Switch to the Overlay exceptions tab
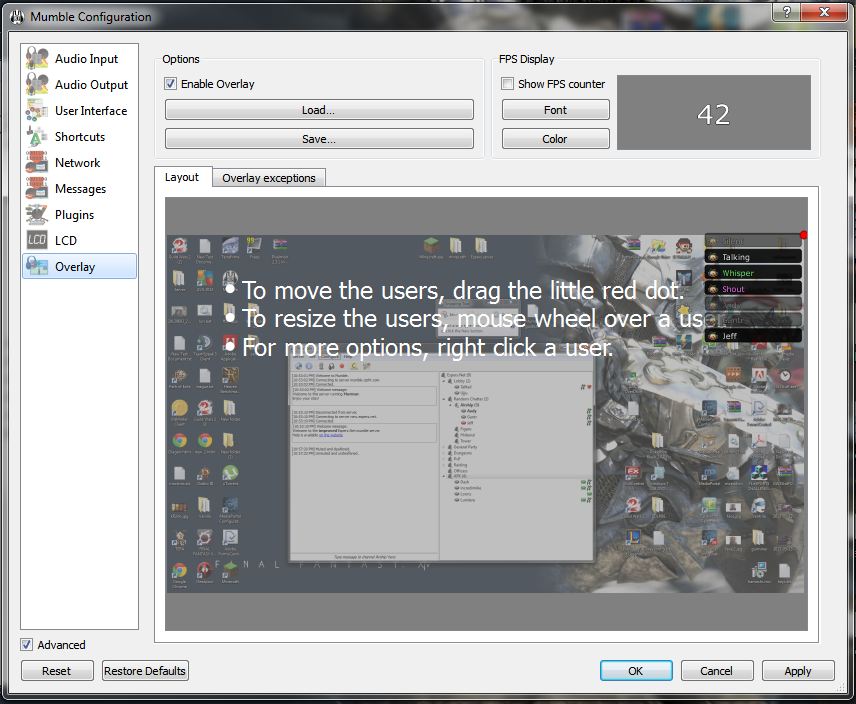 click(268, 178)
